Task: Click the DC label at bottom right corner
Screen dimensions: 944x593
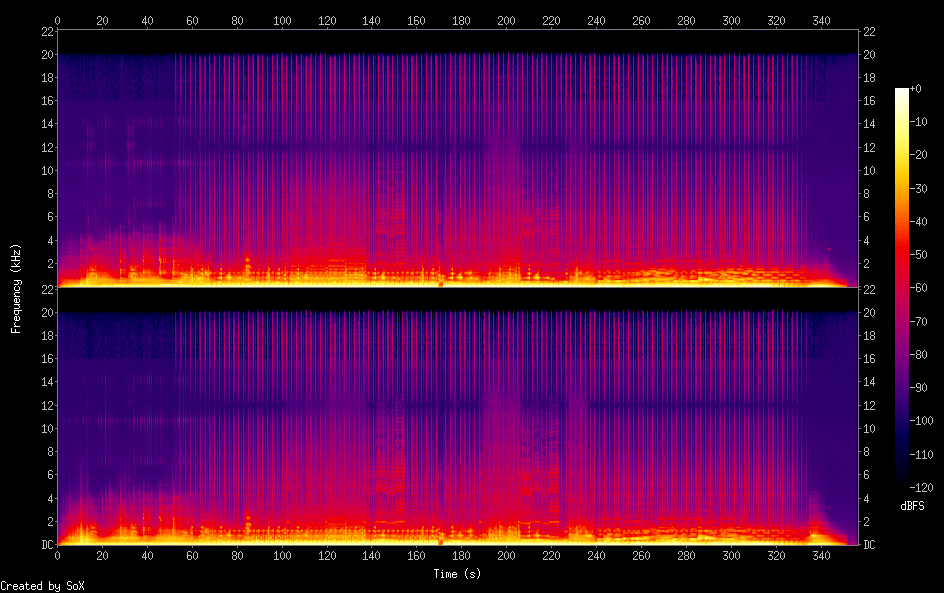Action: click(x=869, y=544)
